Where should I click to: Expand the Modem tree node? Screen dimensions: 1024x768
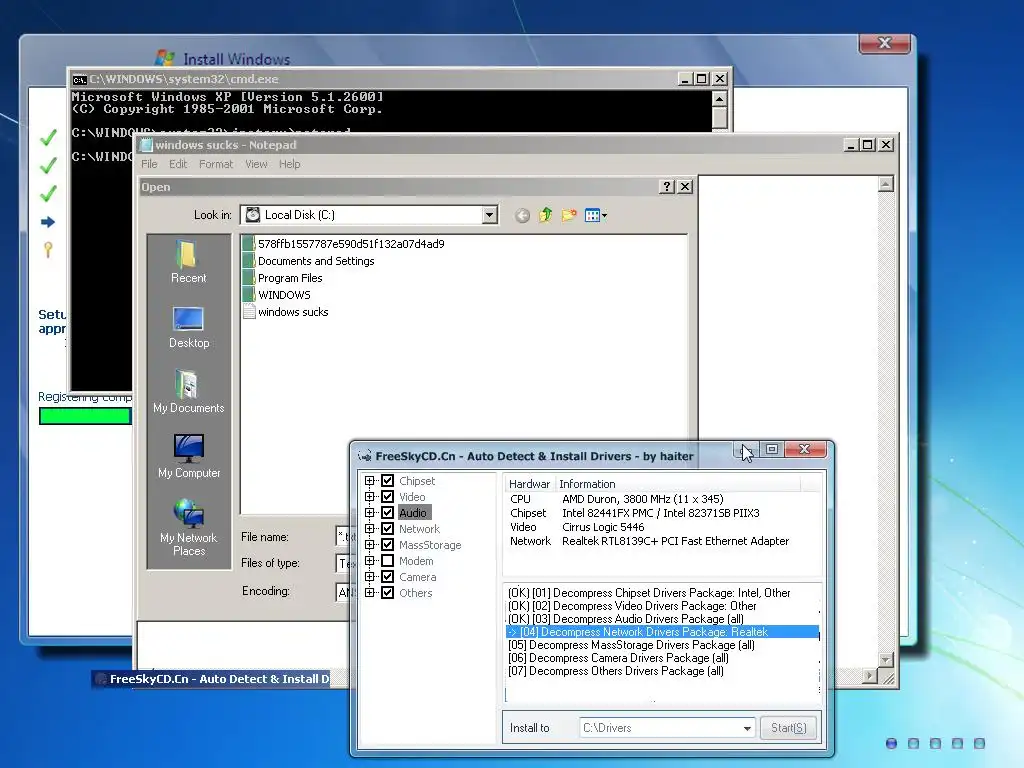click(x=370, y=561)
